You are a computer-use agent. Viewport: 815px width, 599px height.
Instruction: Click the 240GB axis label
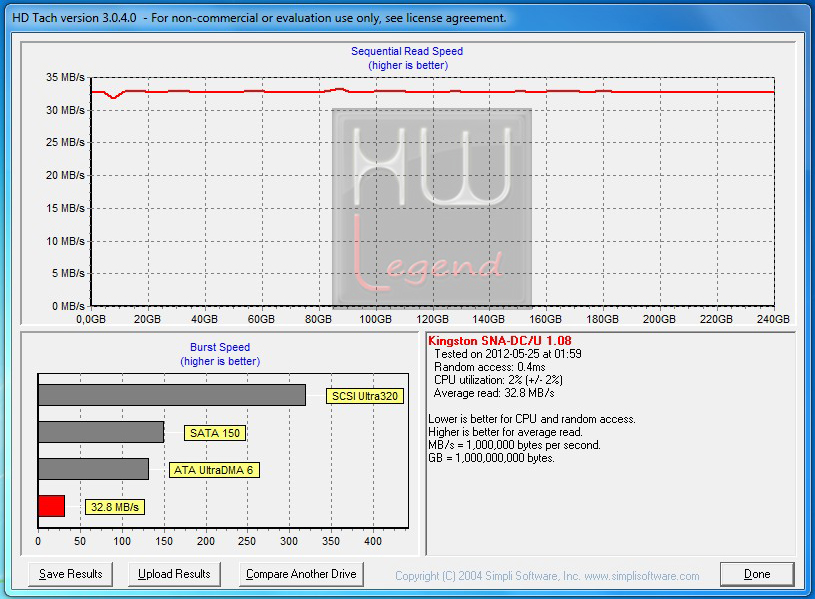pyautogui.click(x=773, y=319)
